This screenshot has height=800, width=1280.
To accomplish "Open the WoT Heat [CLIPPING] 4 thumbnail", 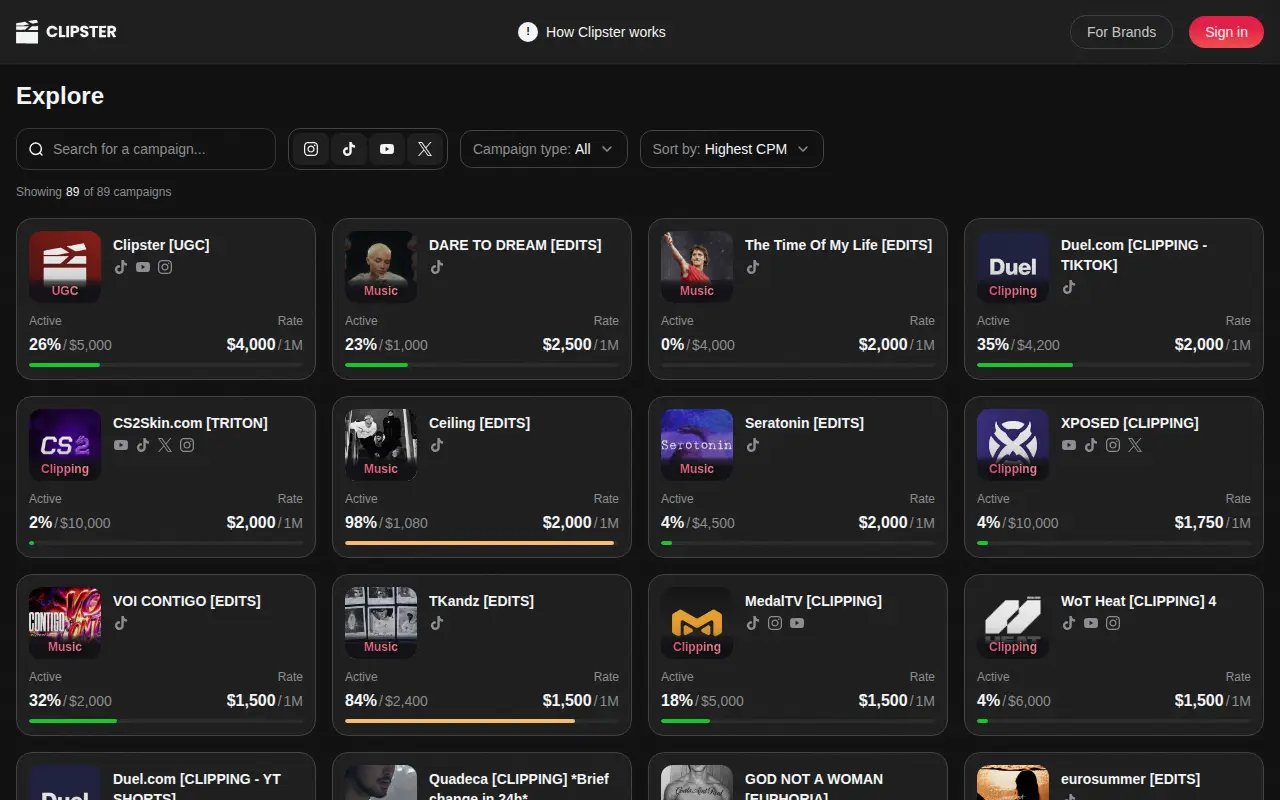I will point(1013,623).
